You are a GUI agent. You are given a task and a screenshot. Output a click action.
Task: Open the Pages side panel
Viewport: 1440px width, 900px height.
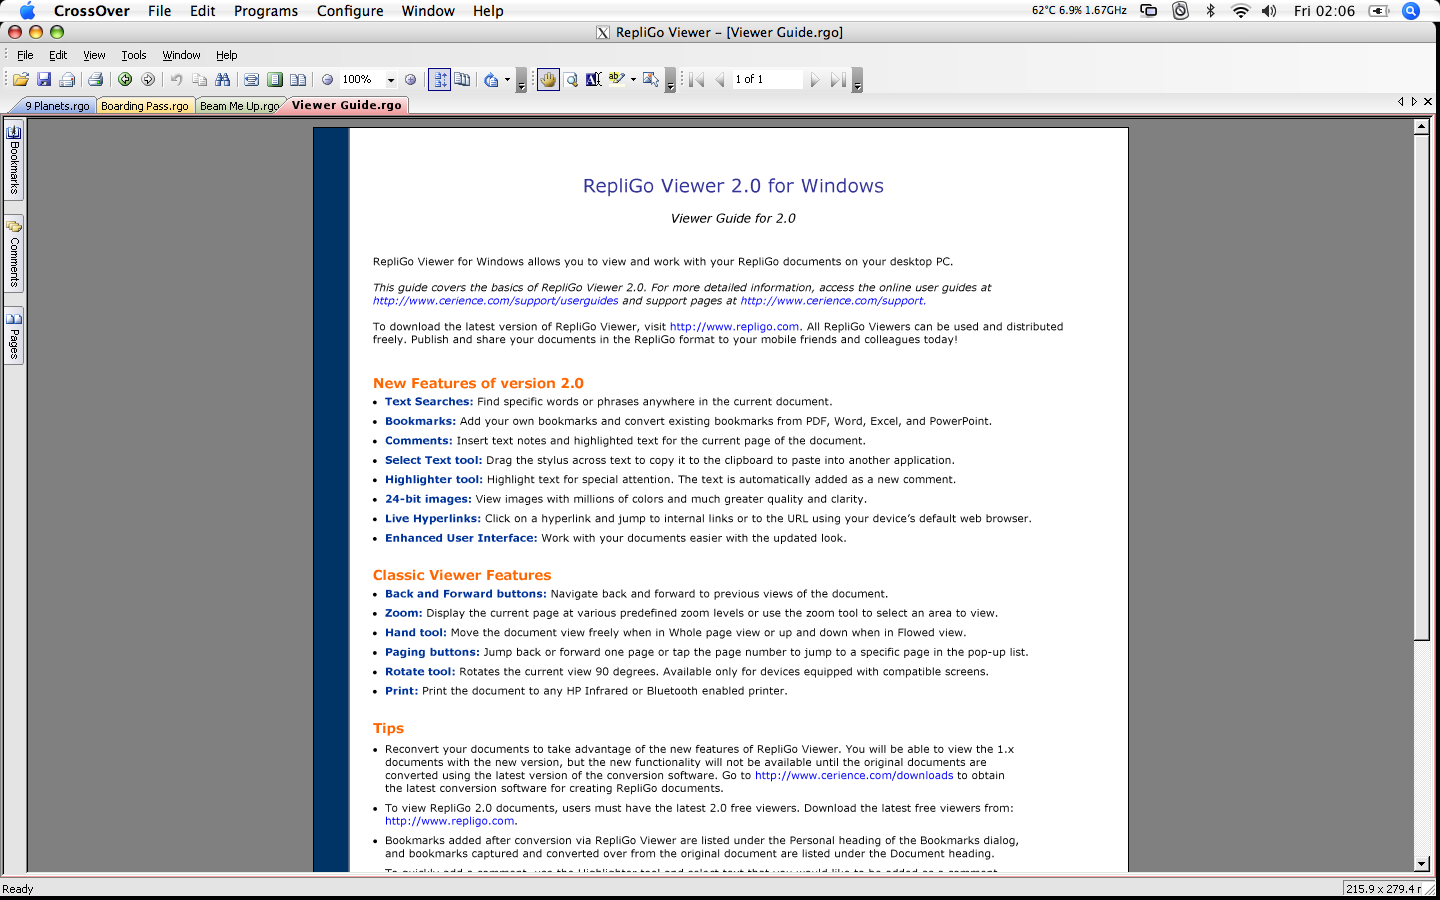coord(14,337)
